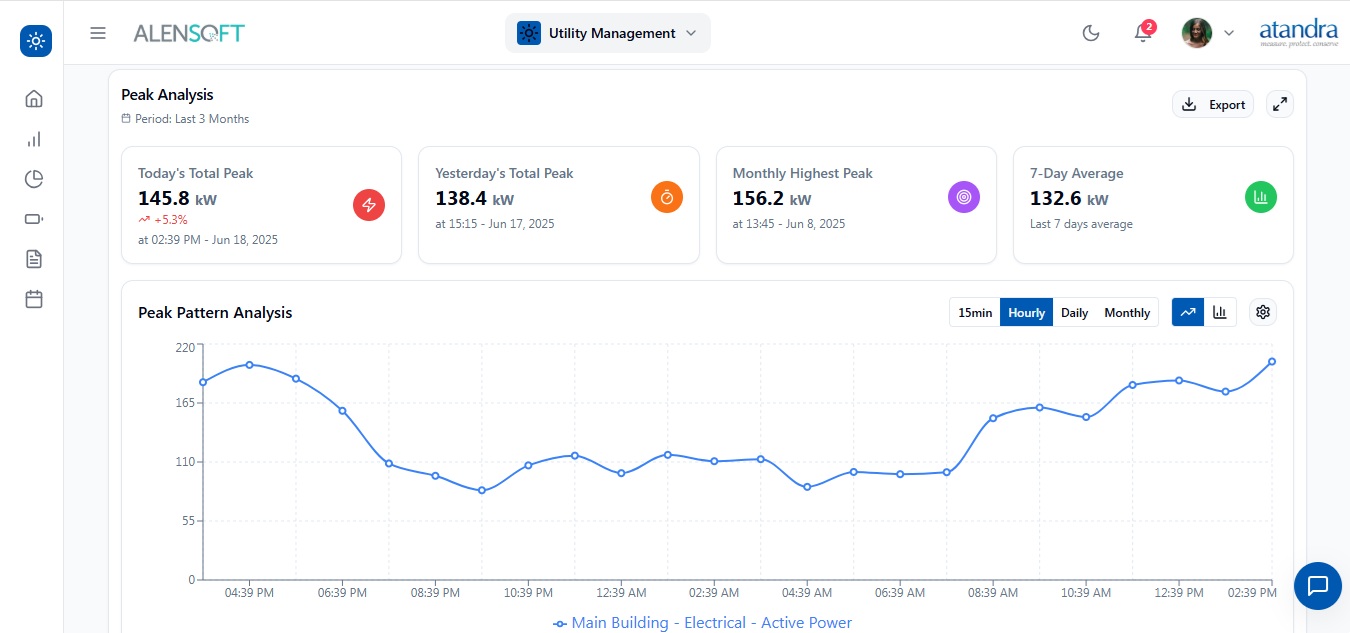This screenshot has height=633, width=1350.
Task: Open the chat support bubble
Action: click(1317, 585)
